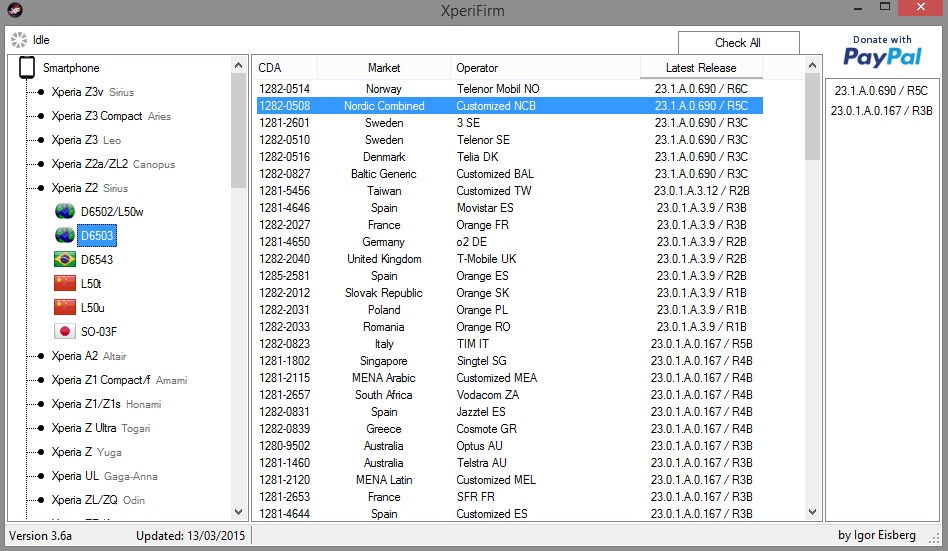
Task: Click scroll down arrow of firmware list
Action: tap(813, 512)
